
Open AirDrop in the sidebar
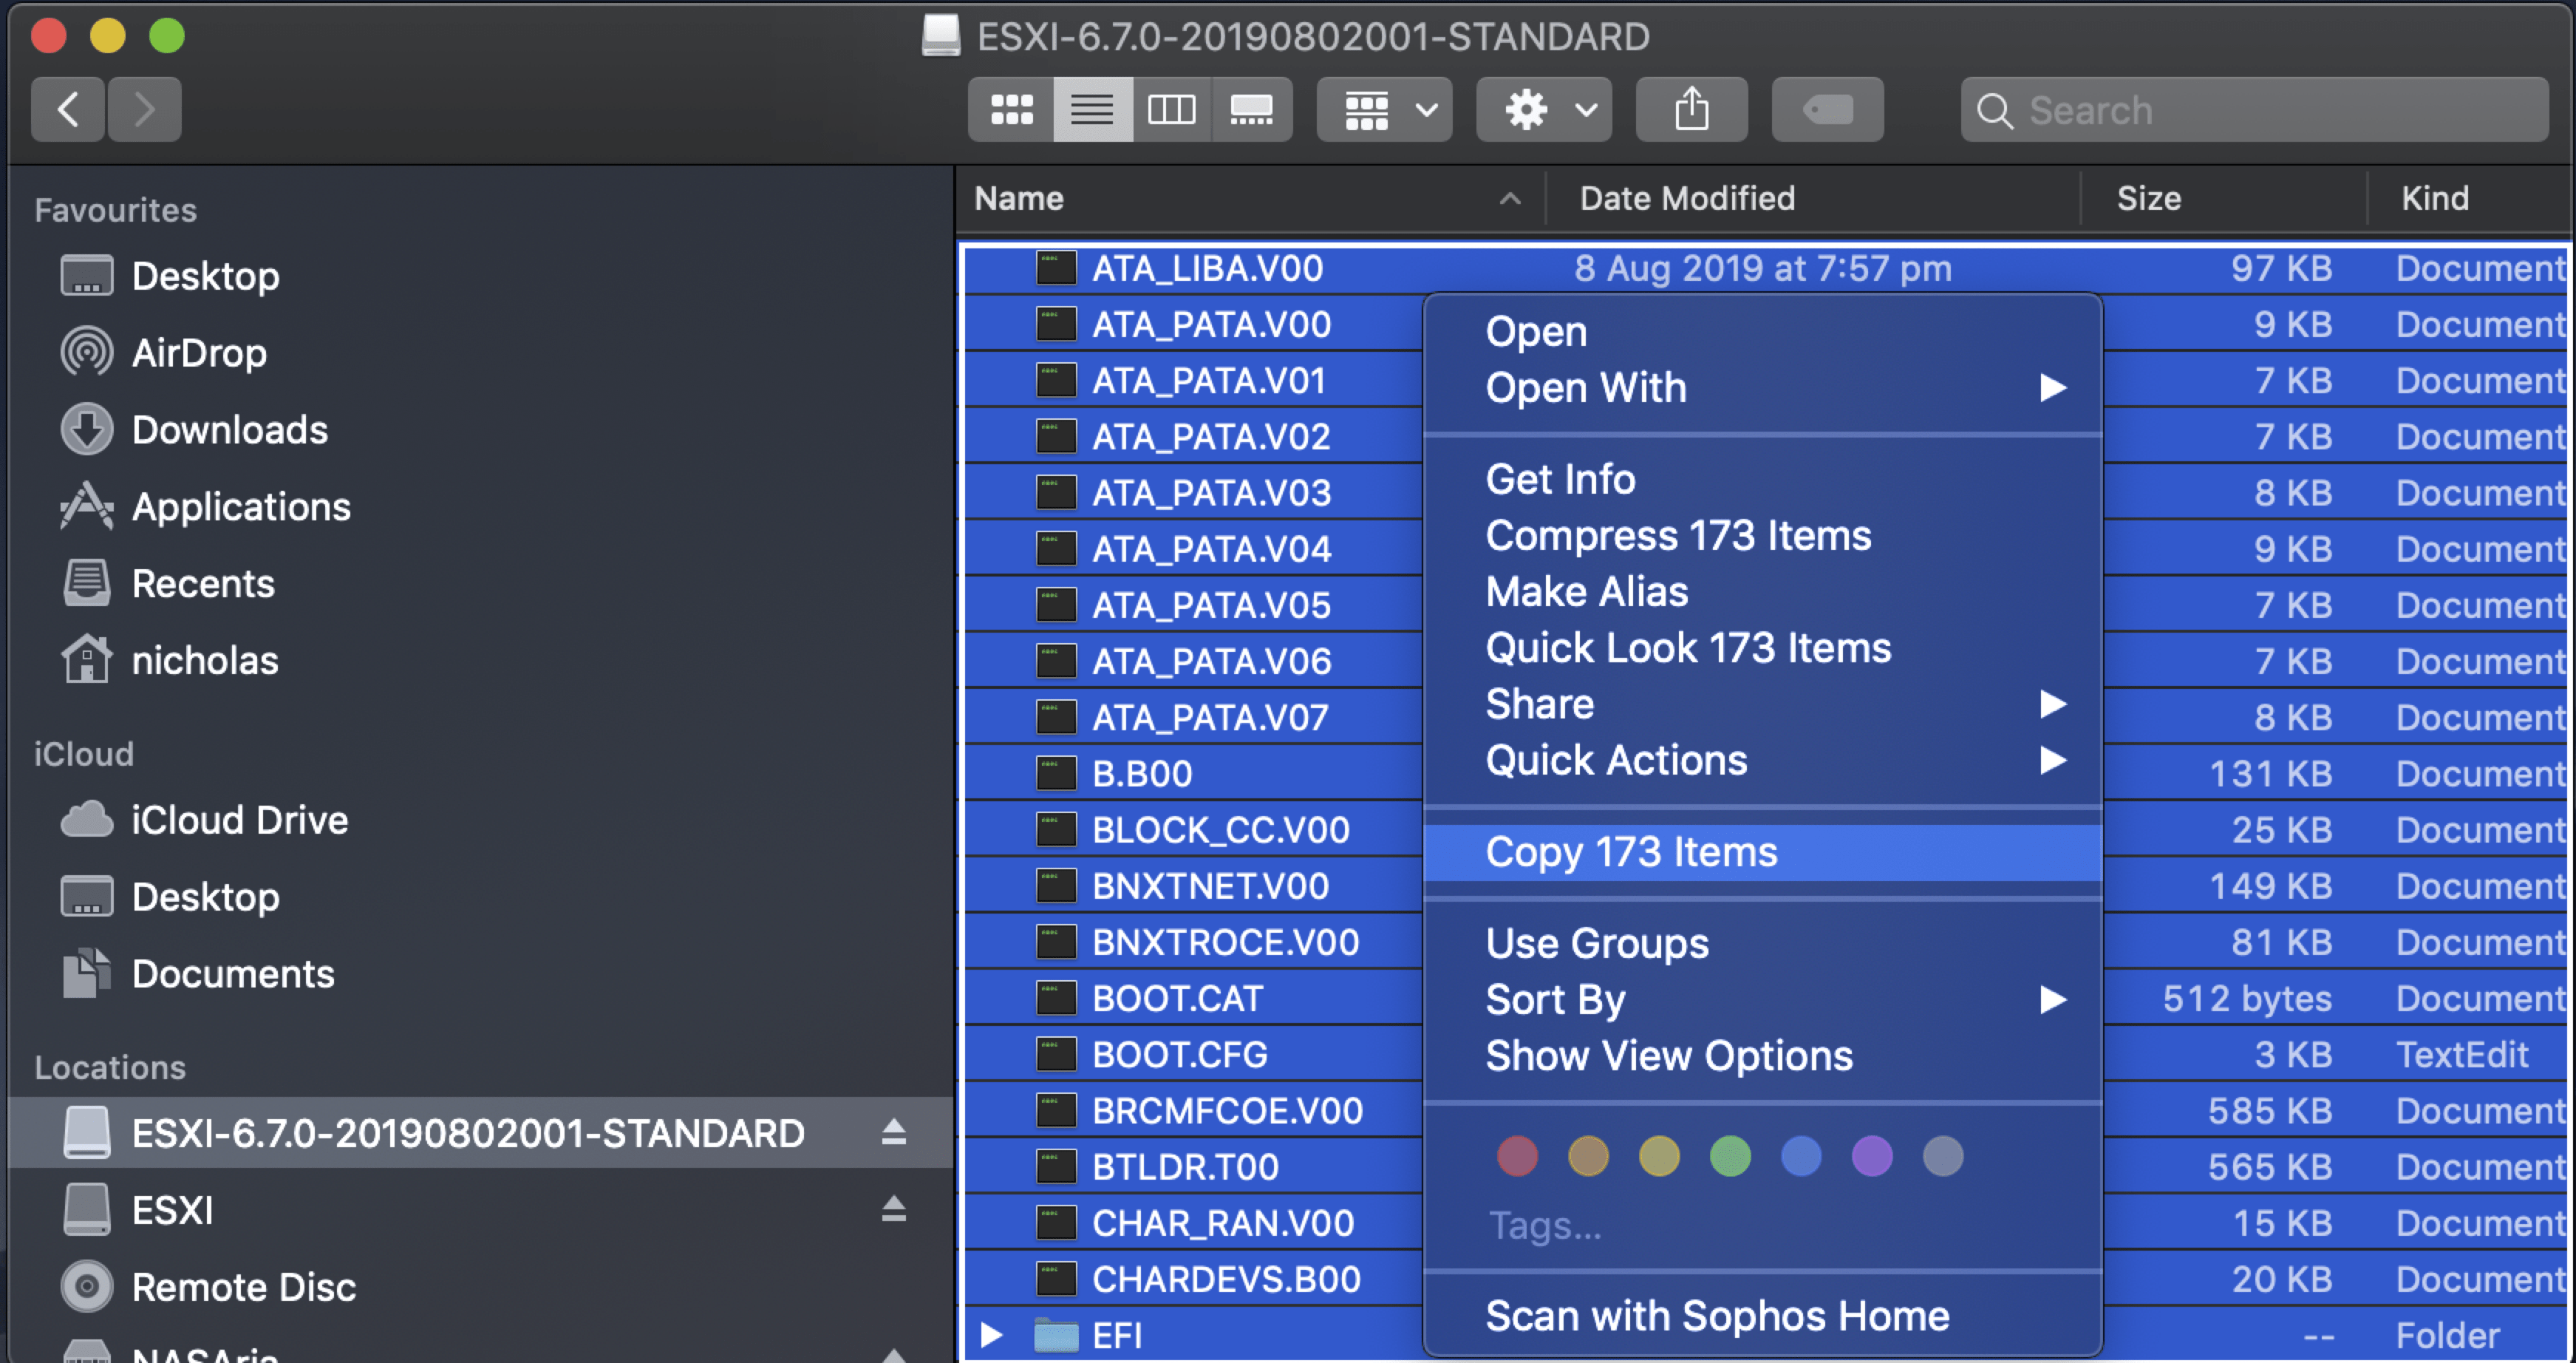click(199, 353)
